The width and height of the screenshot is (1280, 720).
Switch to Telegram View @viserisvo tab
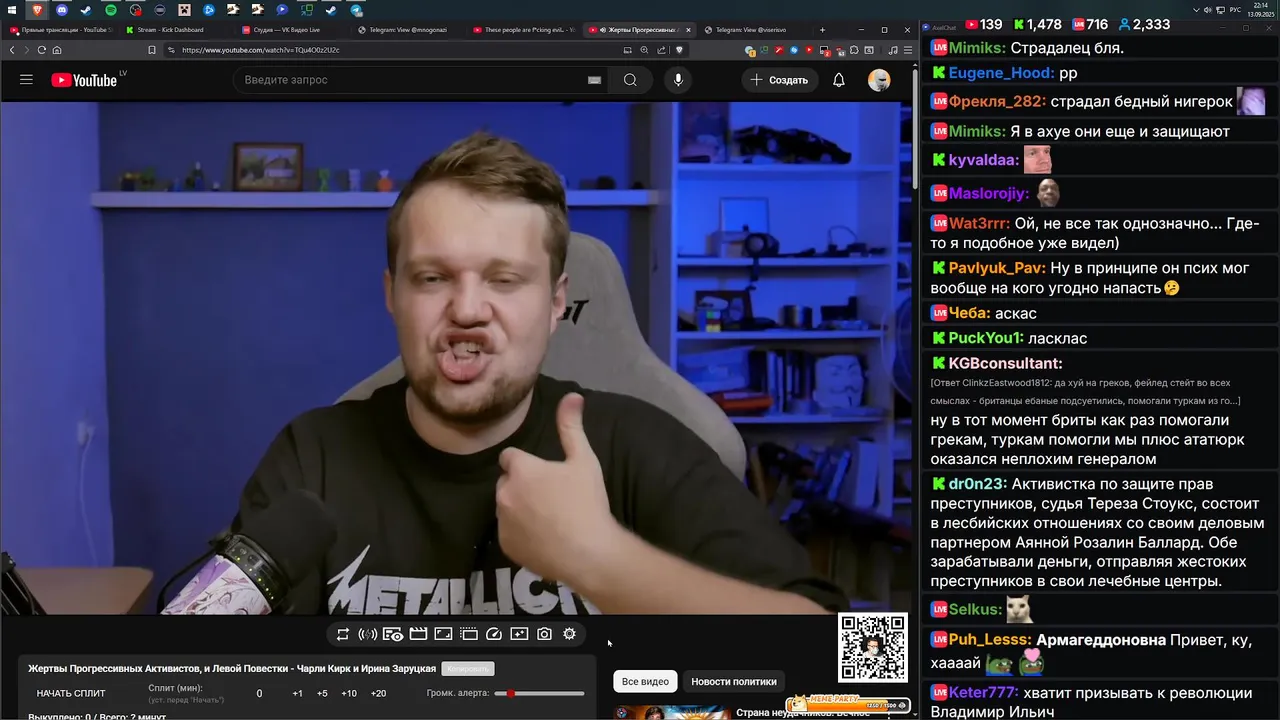[756, 30]
